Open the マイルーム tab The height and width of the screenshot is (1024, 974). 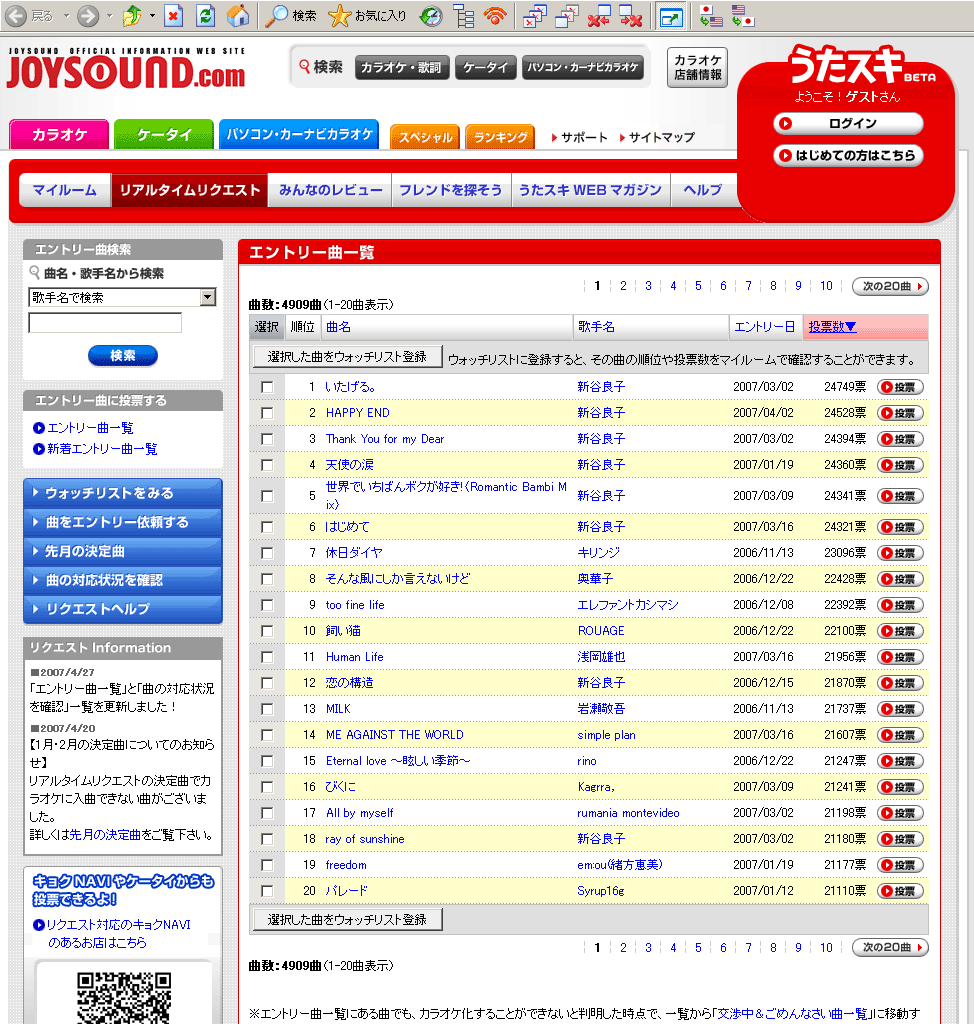[x=65, y=190]
